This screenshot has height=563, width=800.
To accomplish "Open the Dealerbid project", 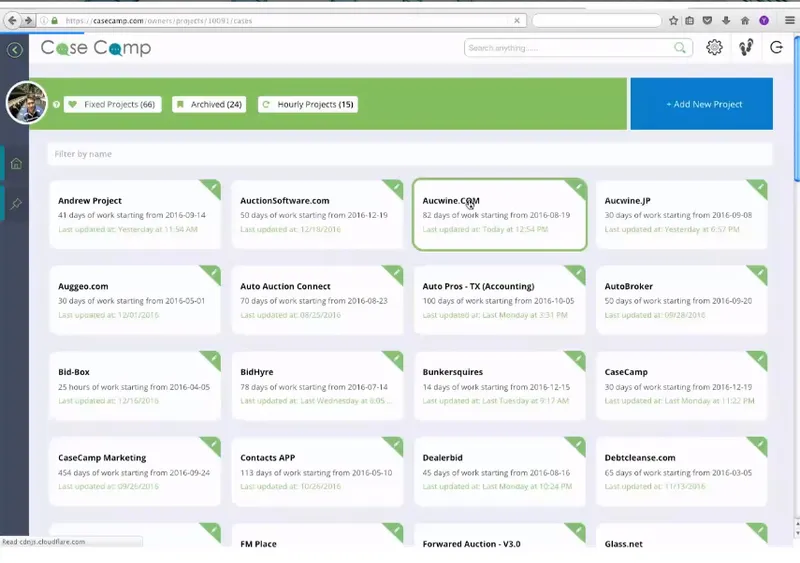I will (x=499, y=472).
